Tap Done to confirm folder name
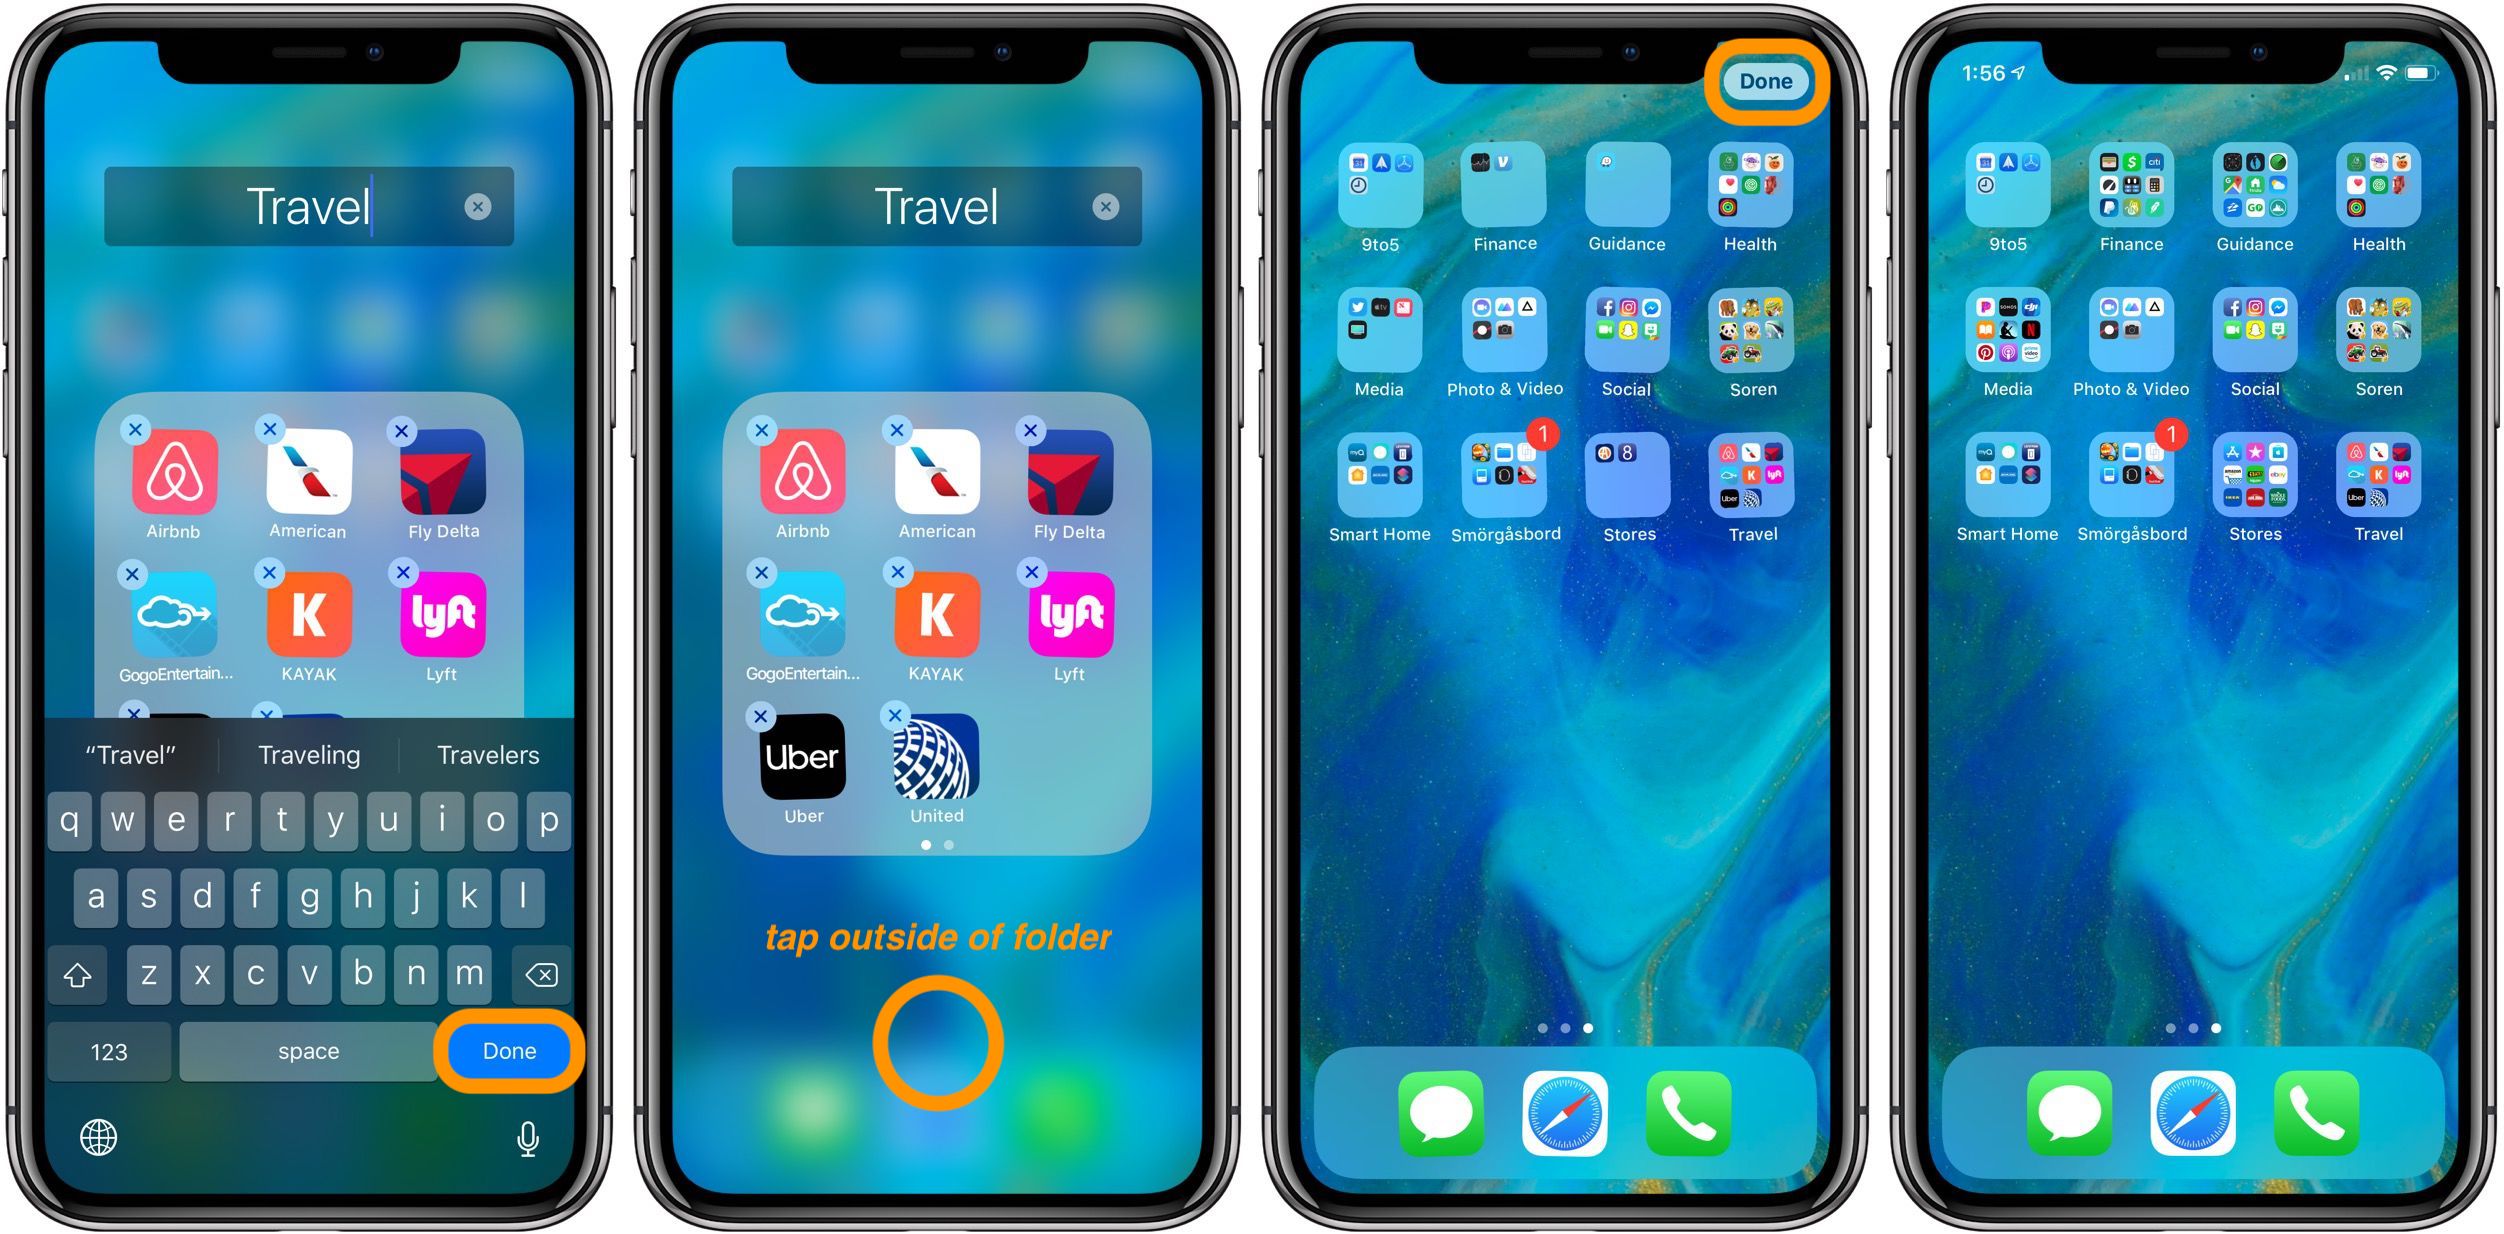This screenshot has width=2504, height=1234. click(x=506, y=1050)
